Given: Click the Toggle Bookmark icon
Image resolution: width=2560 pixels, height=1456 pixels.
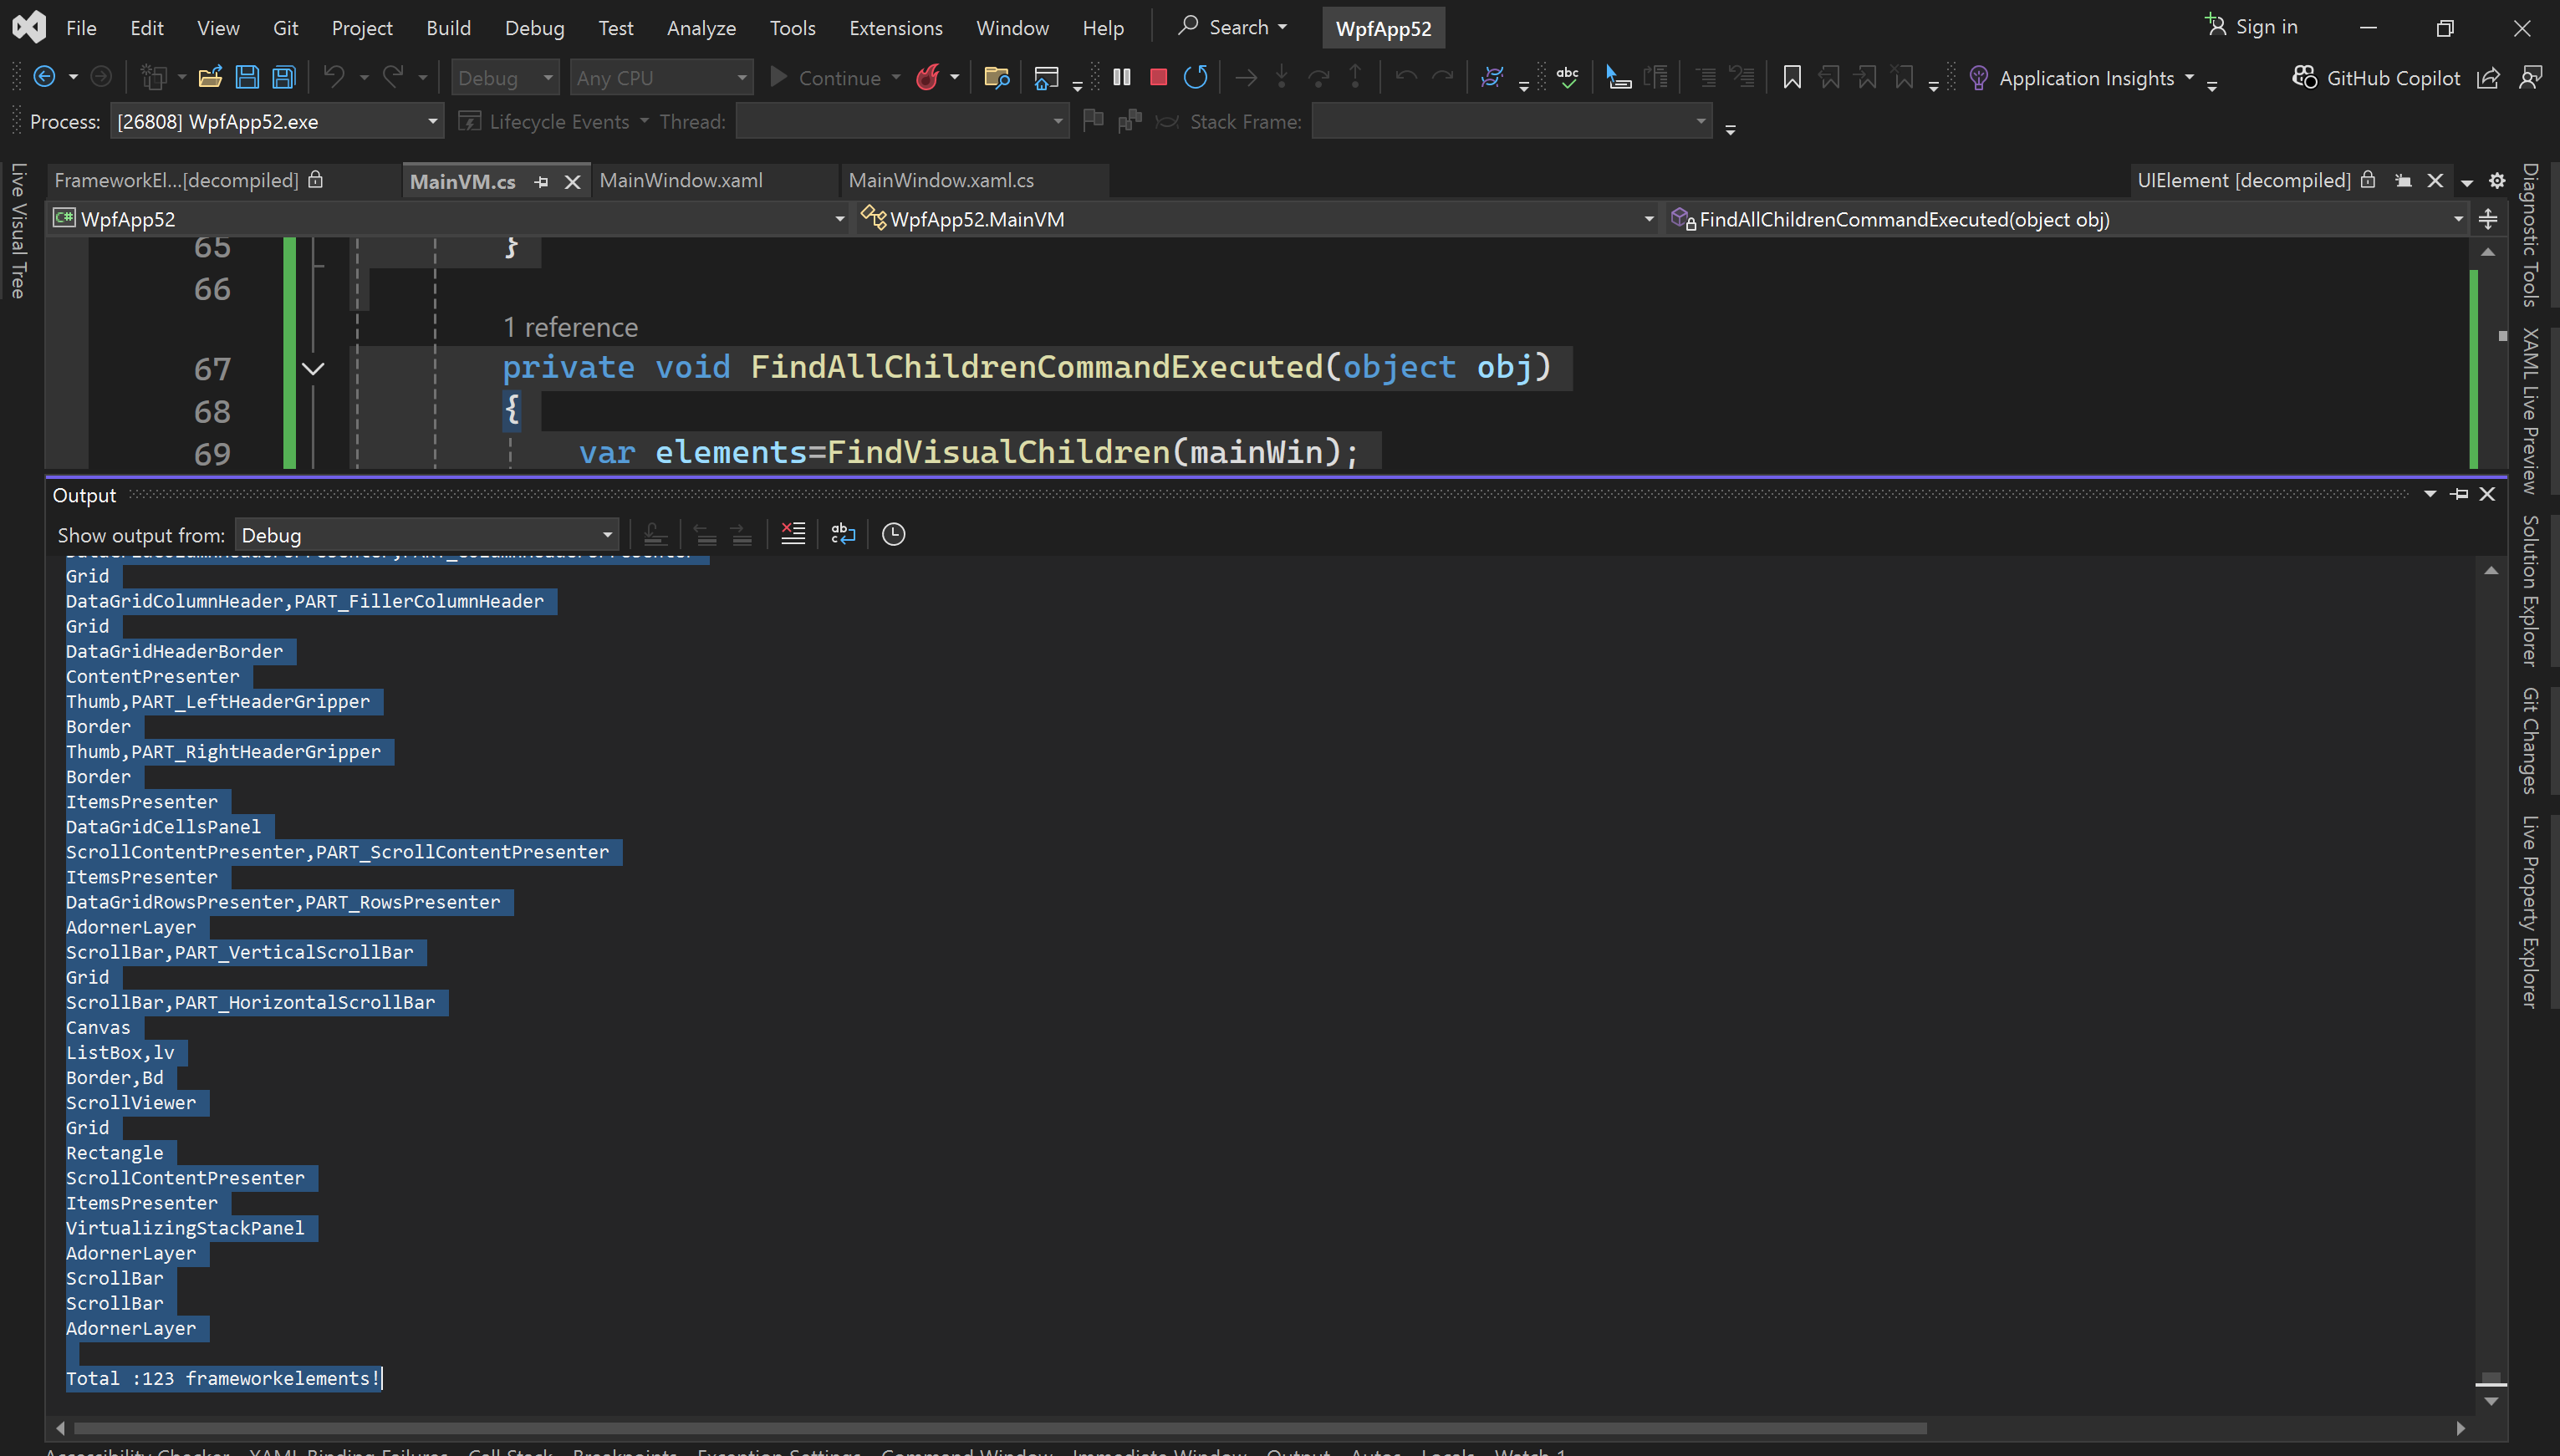Looking at the screenshot, I should [1791, 77].
